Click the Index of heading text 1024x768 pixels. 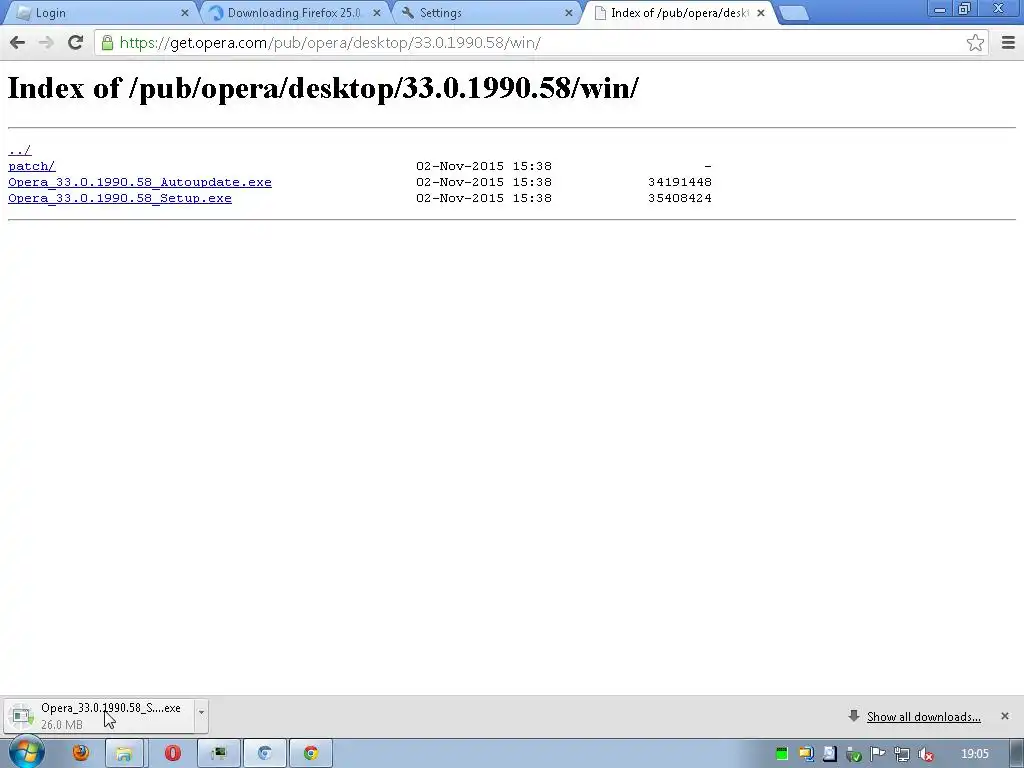tap(323, 88)
